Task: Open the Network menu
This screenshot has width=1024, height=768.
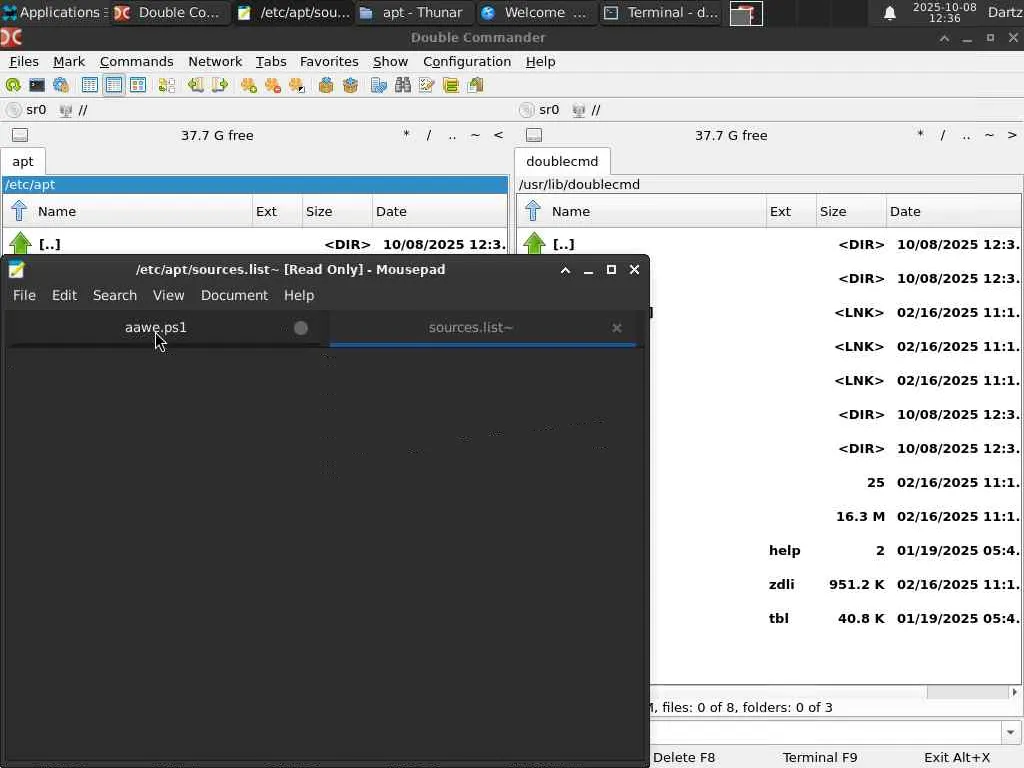Action: 215,61
